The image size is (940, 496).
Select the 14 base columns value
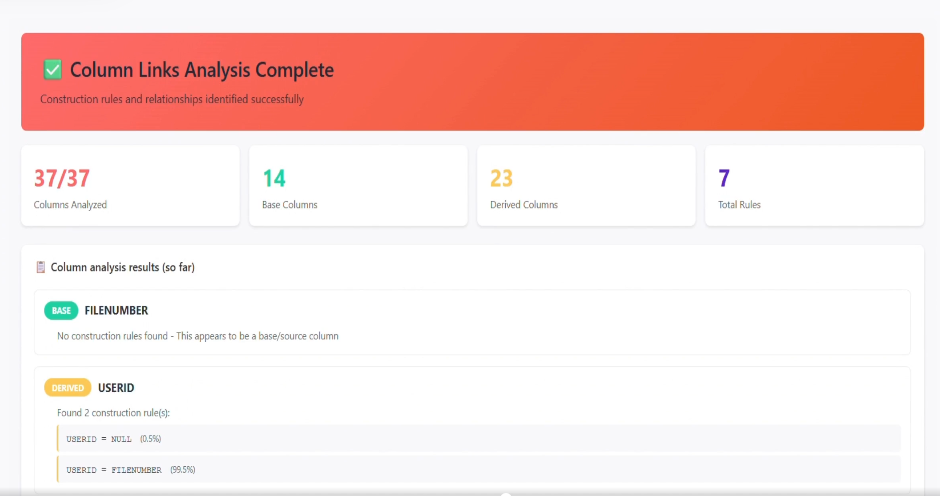coord(274,178)
